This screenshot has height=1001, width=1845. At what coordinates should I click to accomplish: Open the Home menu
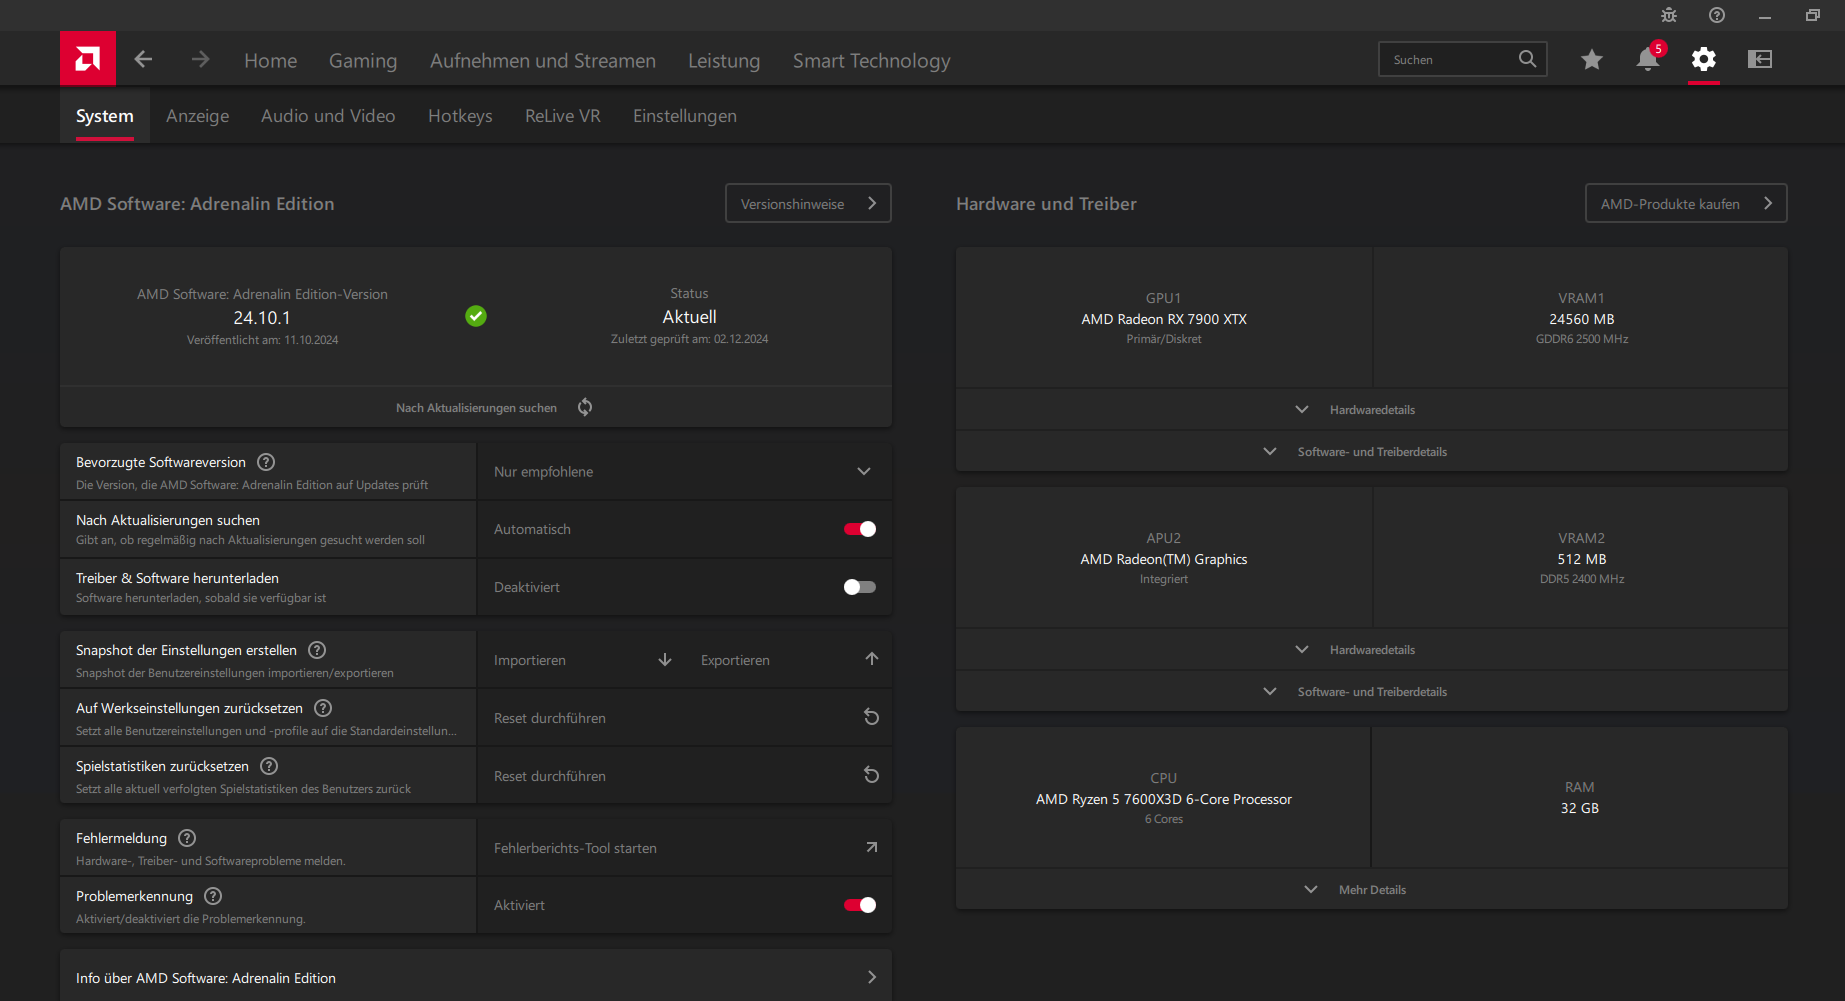[x=270, y=61]
